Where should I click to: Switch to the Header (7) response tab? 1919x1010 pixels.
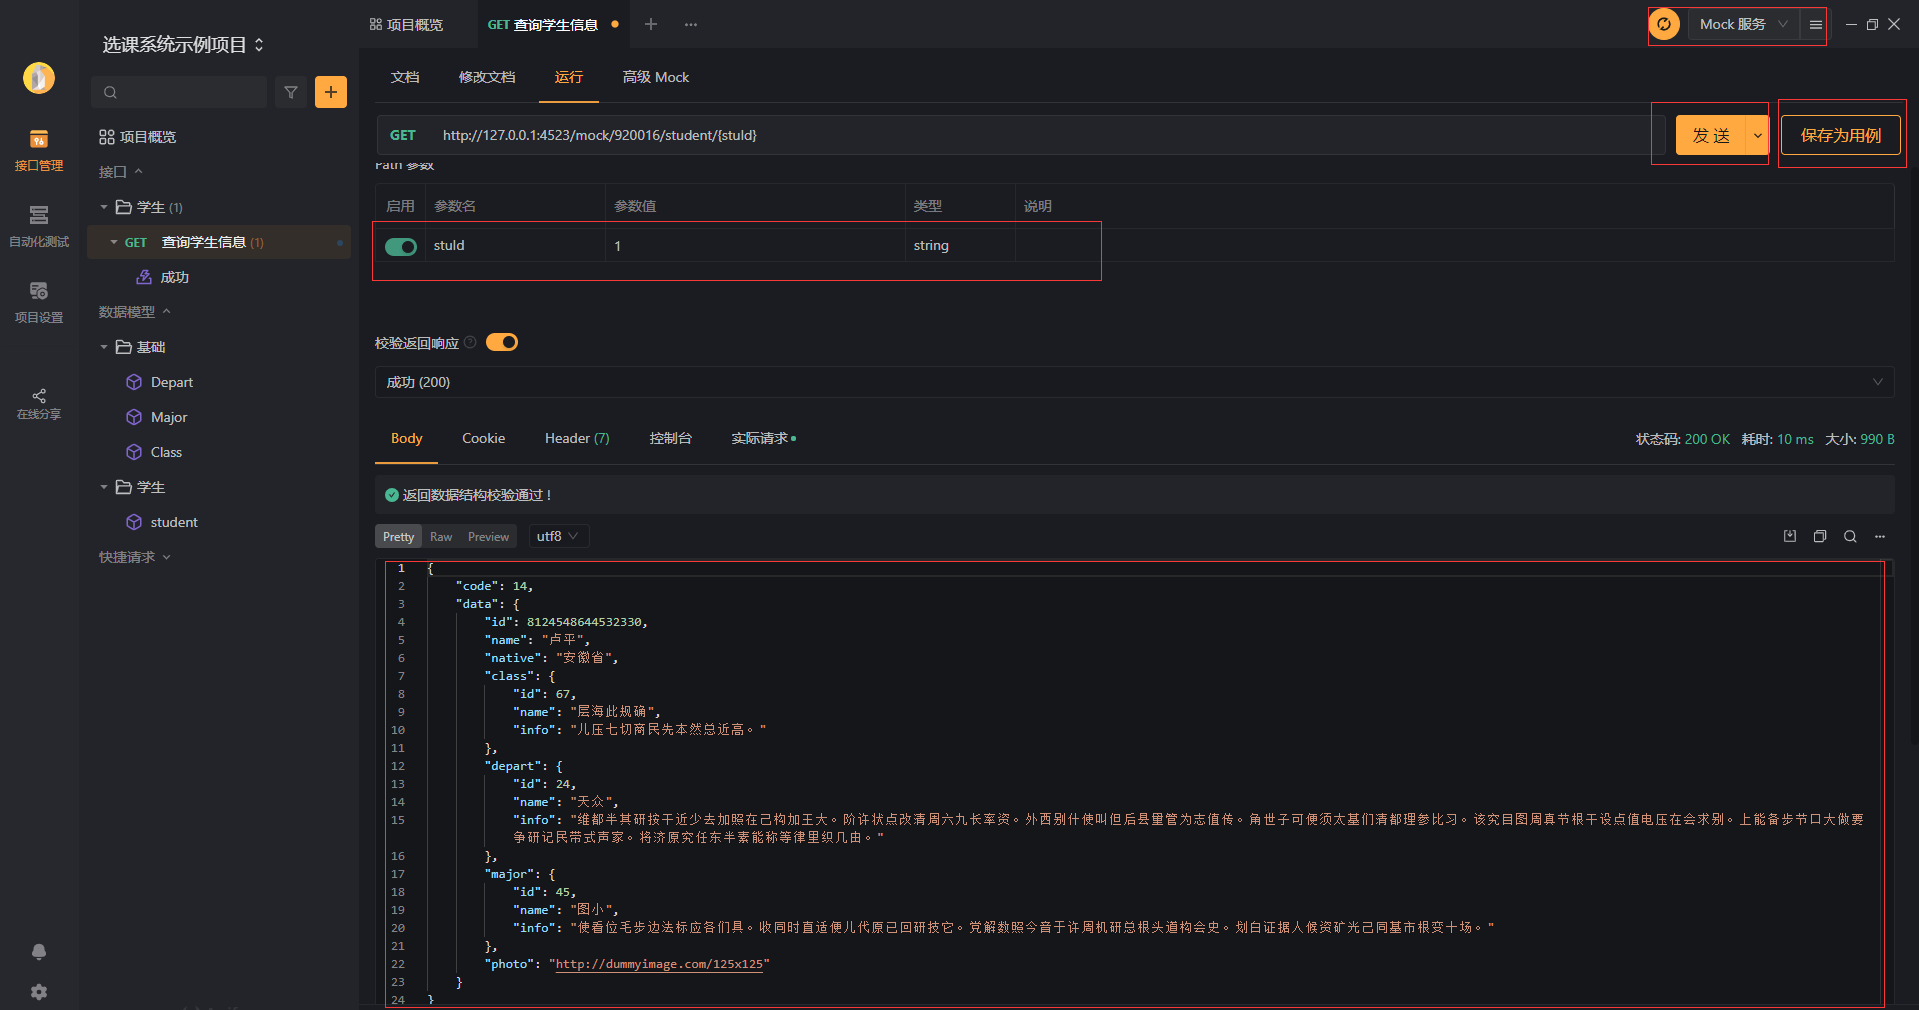click(577, 438)
